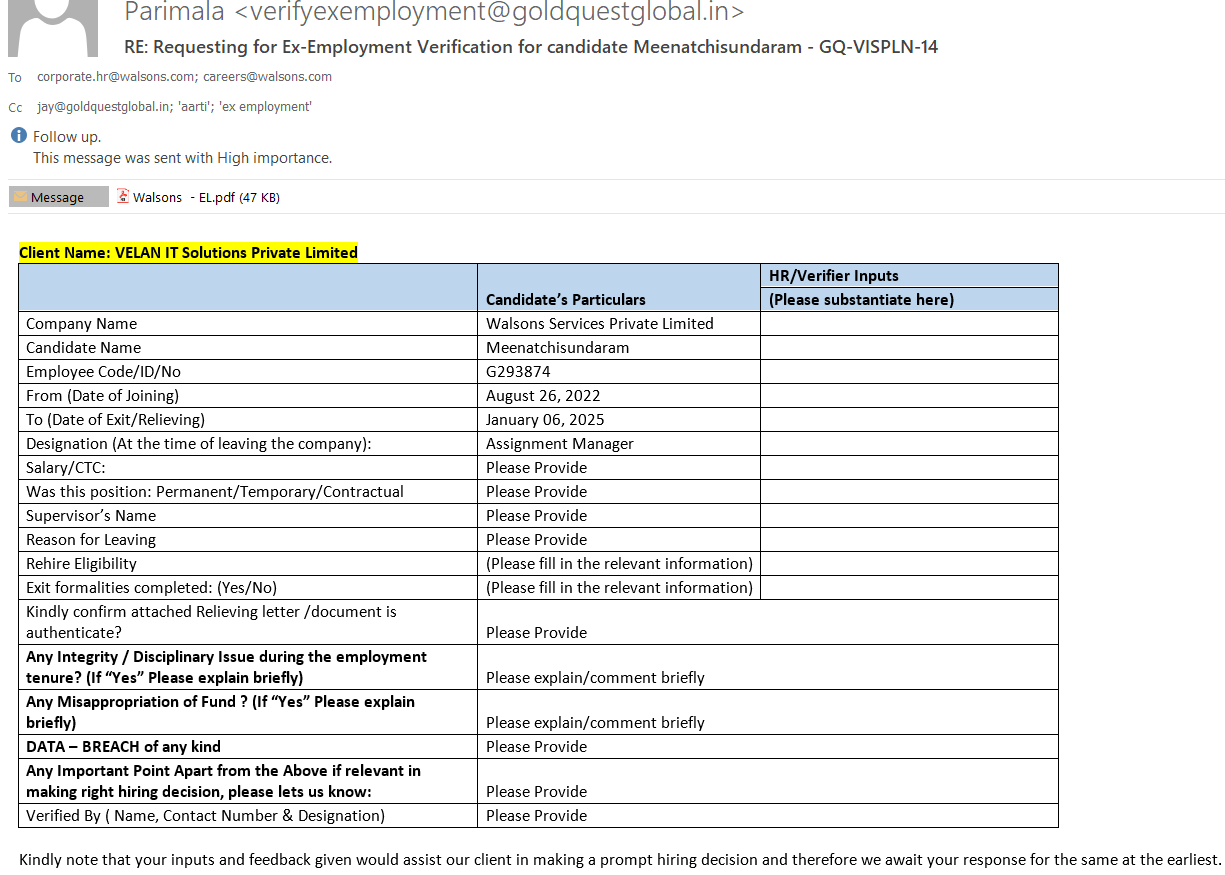Click 'Please explain/comment briefly' in Misappropriation row
The width and height of the screenshot is (1225, 875).
[x=595, y=722]
